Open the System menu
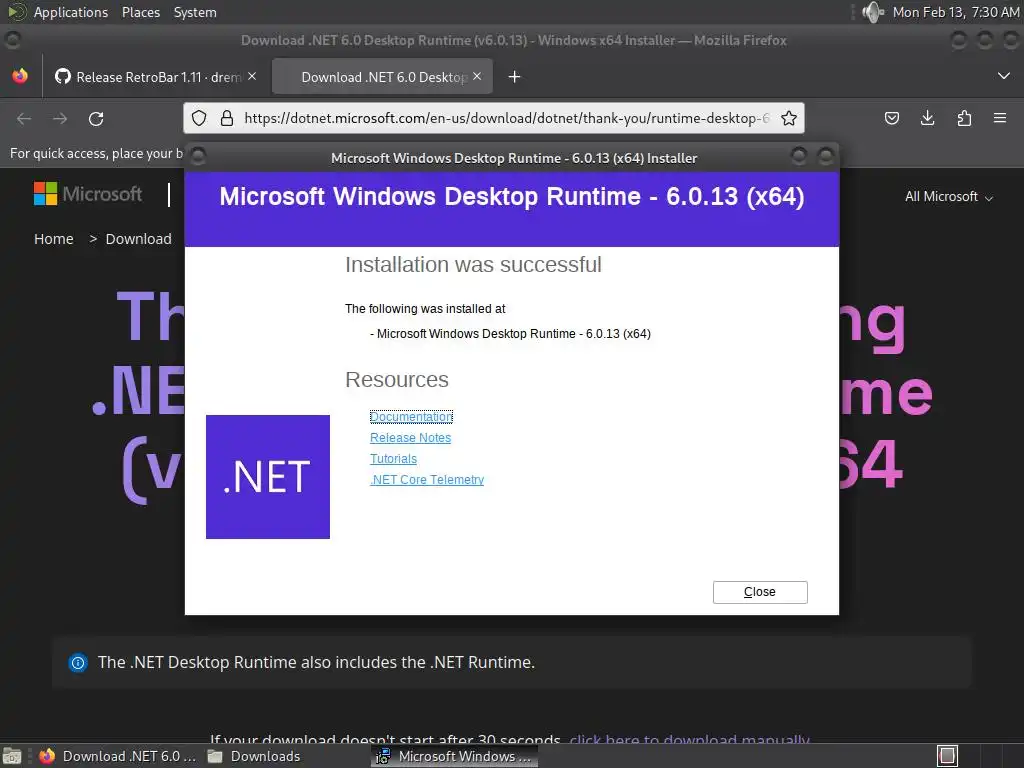 pos(195,12)
